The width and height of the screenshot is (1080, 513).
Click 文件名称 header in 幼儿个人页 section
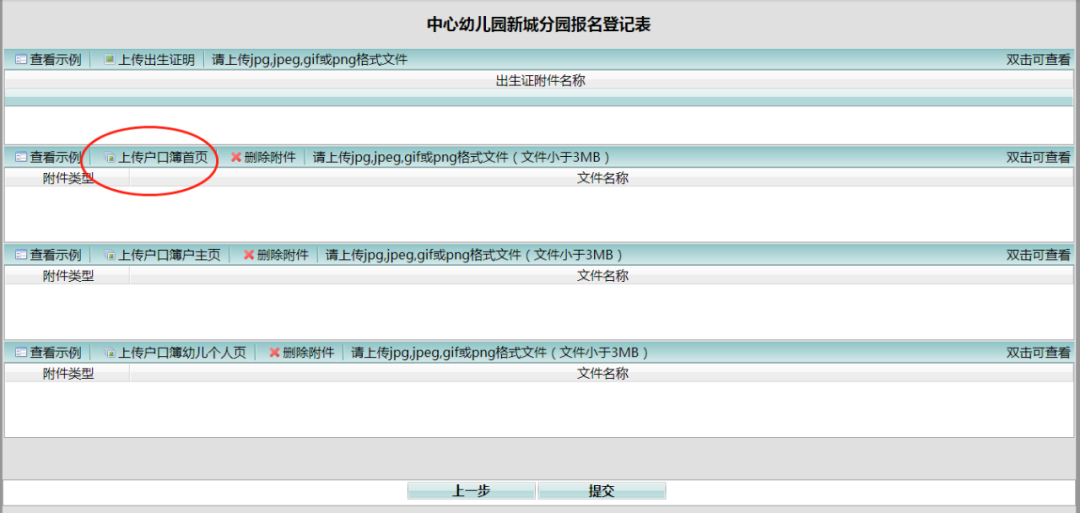pos(602,374)
